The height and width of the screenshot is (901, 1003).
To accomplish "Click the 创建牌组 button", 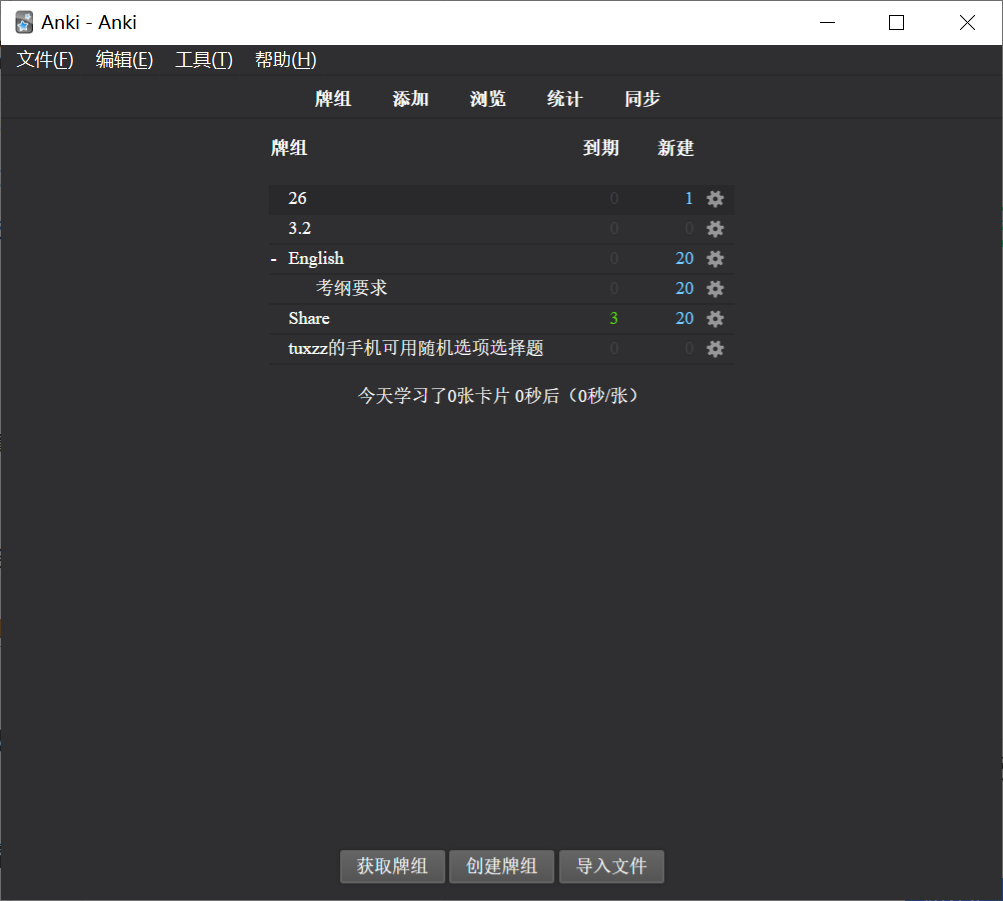I will click(502, 866).
